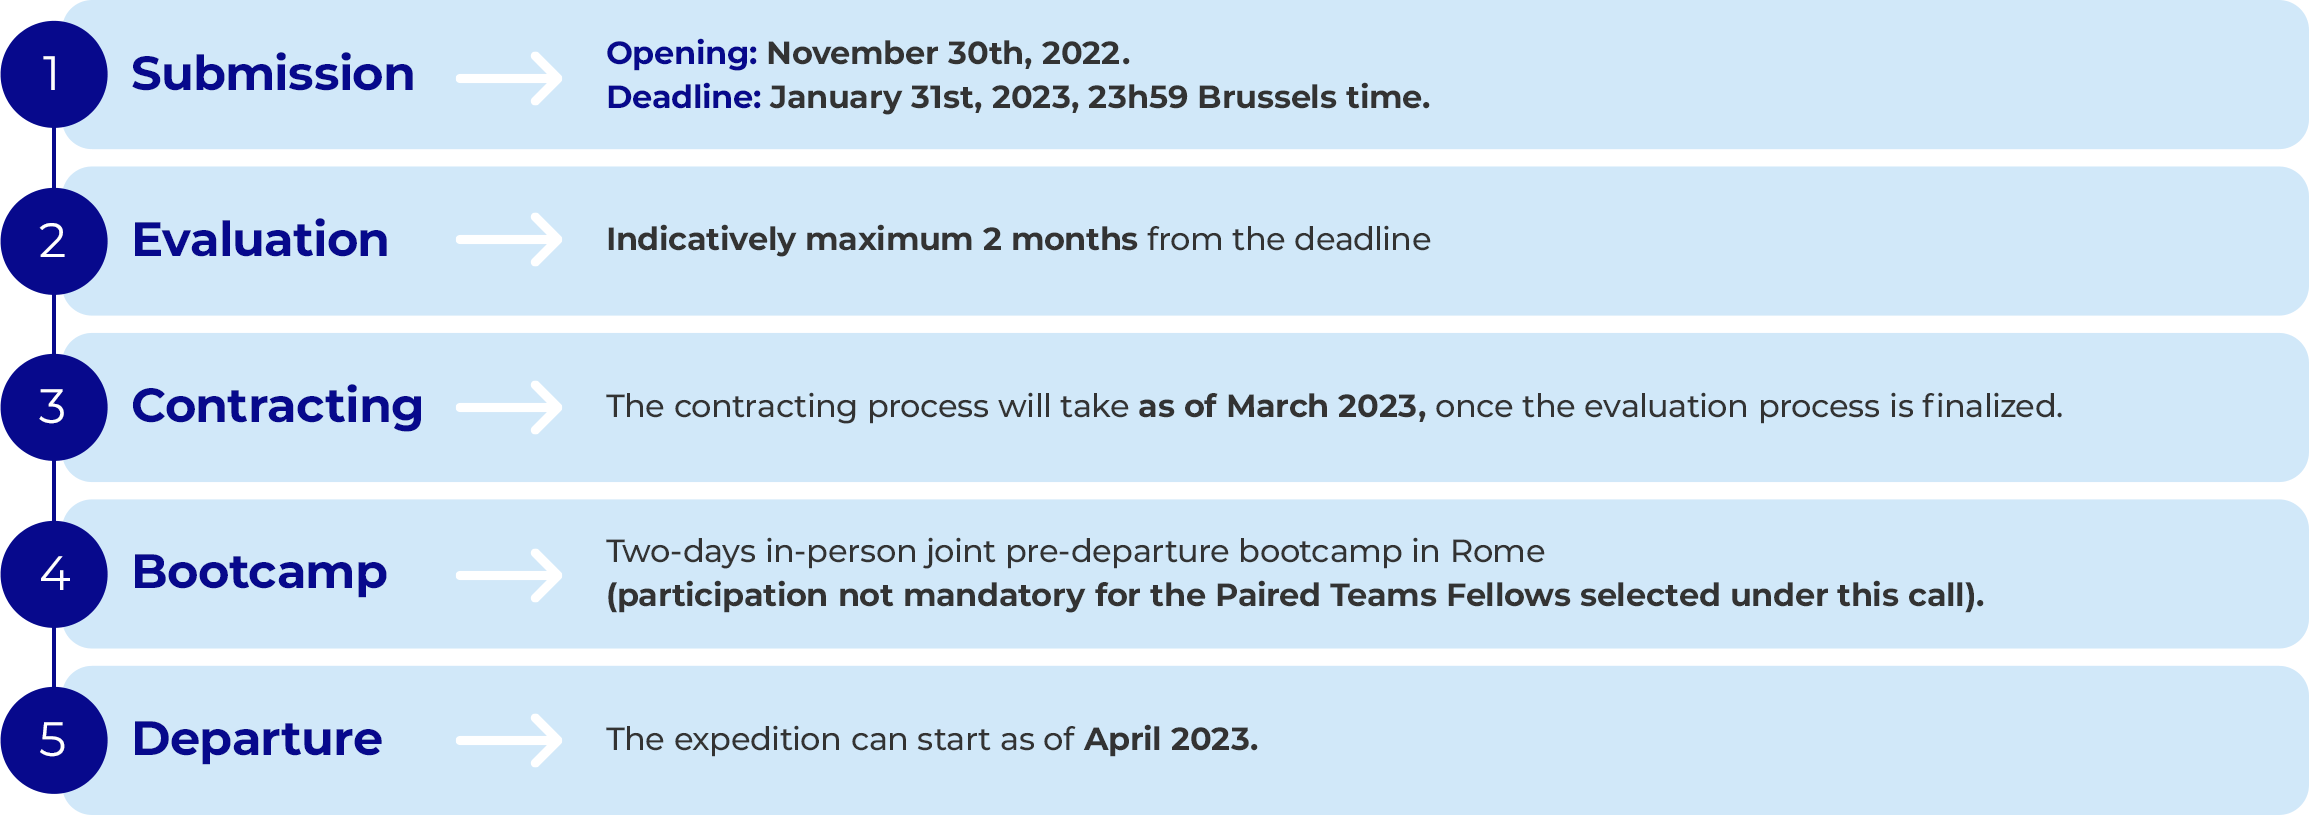
Task: Select the Evaluation heading
Action: (260, 240)
